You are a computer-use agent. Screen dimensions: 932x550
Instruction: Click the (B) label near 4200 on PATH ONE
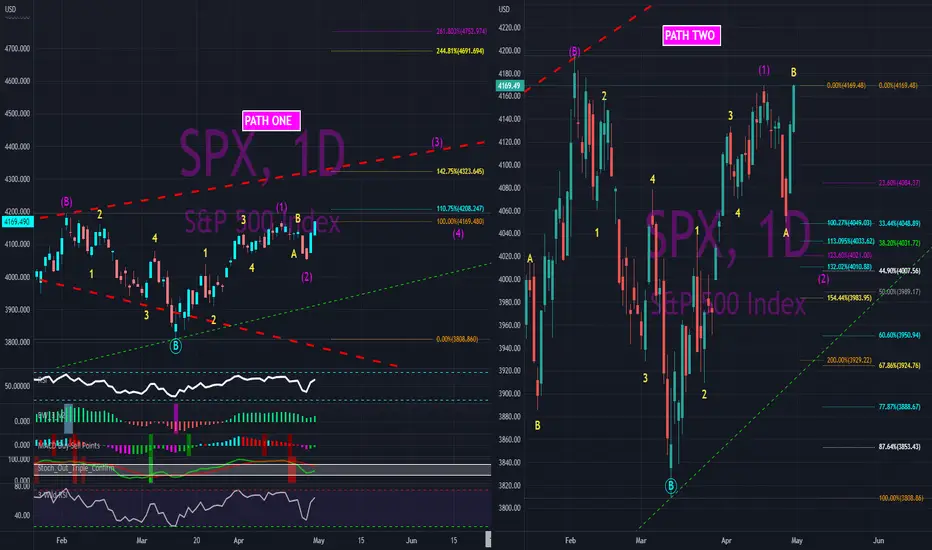[66, 202]
